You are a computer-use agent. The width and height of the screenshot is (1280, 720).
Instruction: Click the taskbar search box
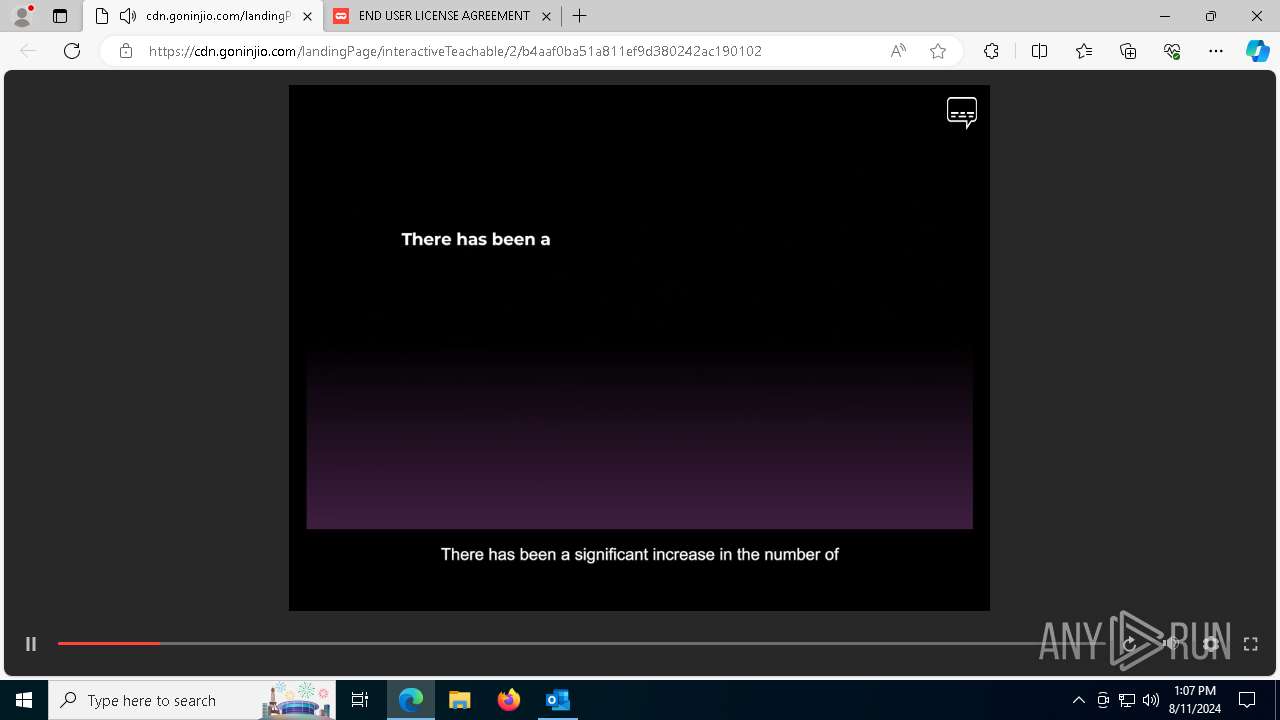[193, 700]
